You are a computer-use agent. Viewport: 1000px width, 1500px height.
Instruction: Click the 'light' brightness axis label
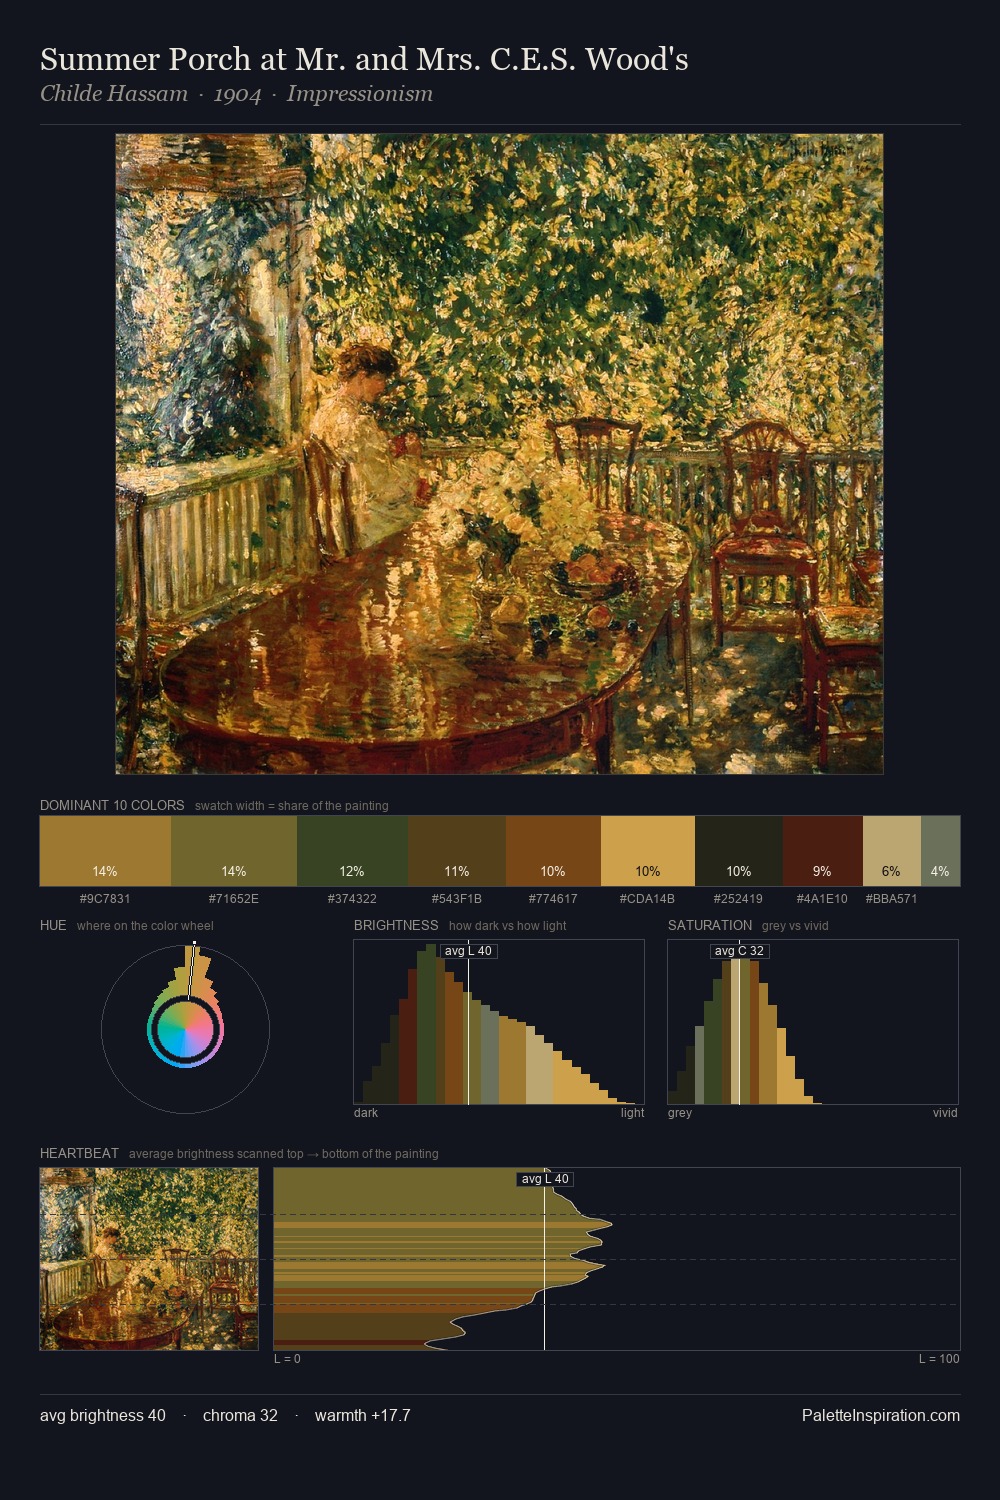point(633,1113)
